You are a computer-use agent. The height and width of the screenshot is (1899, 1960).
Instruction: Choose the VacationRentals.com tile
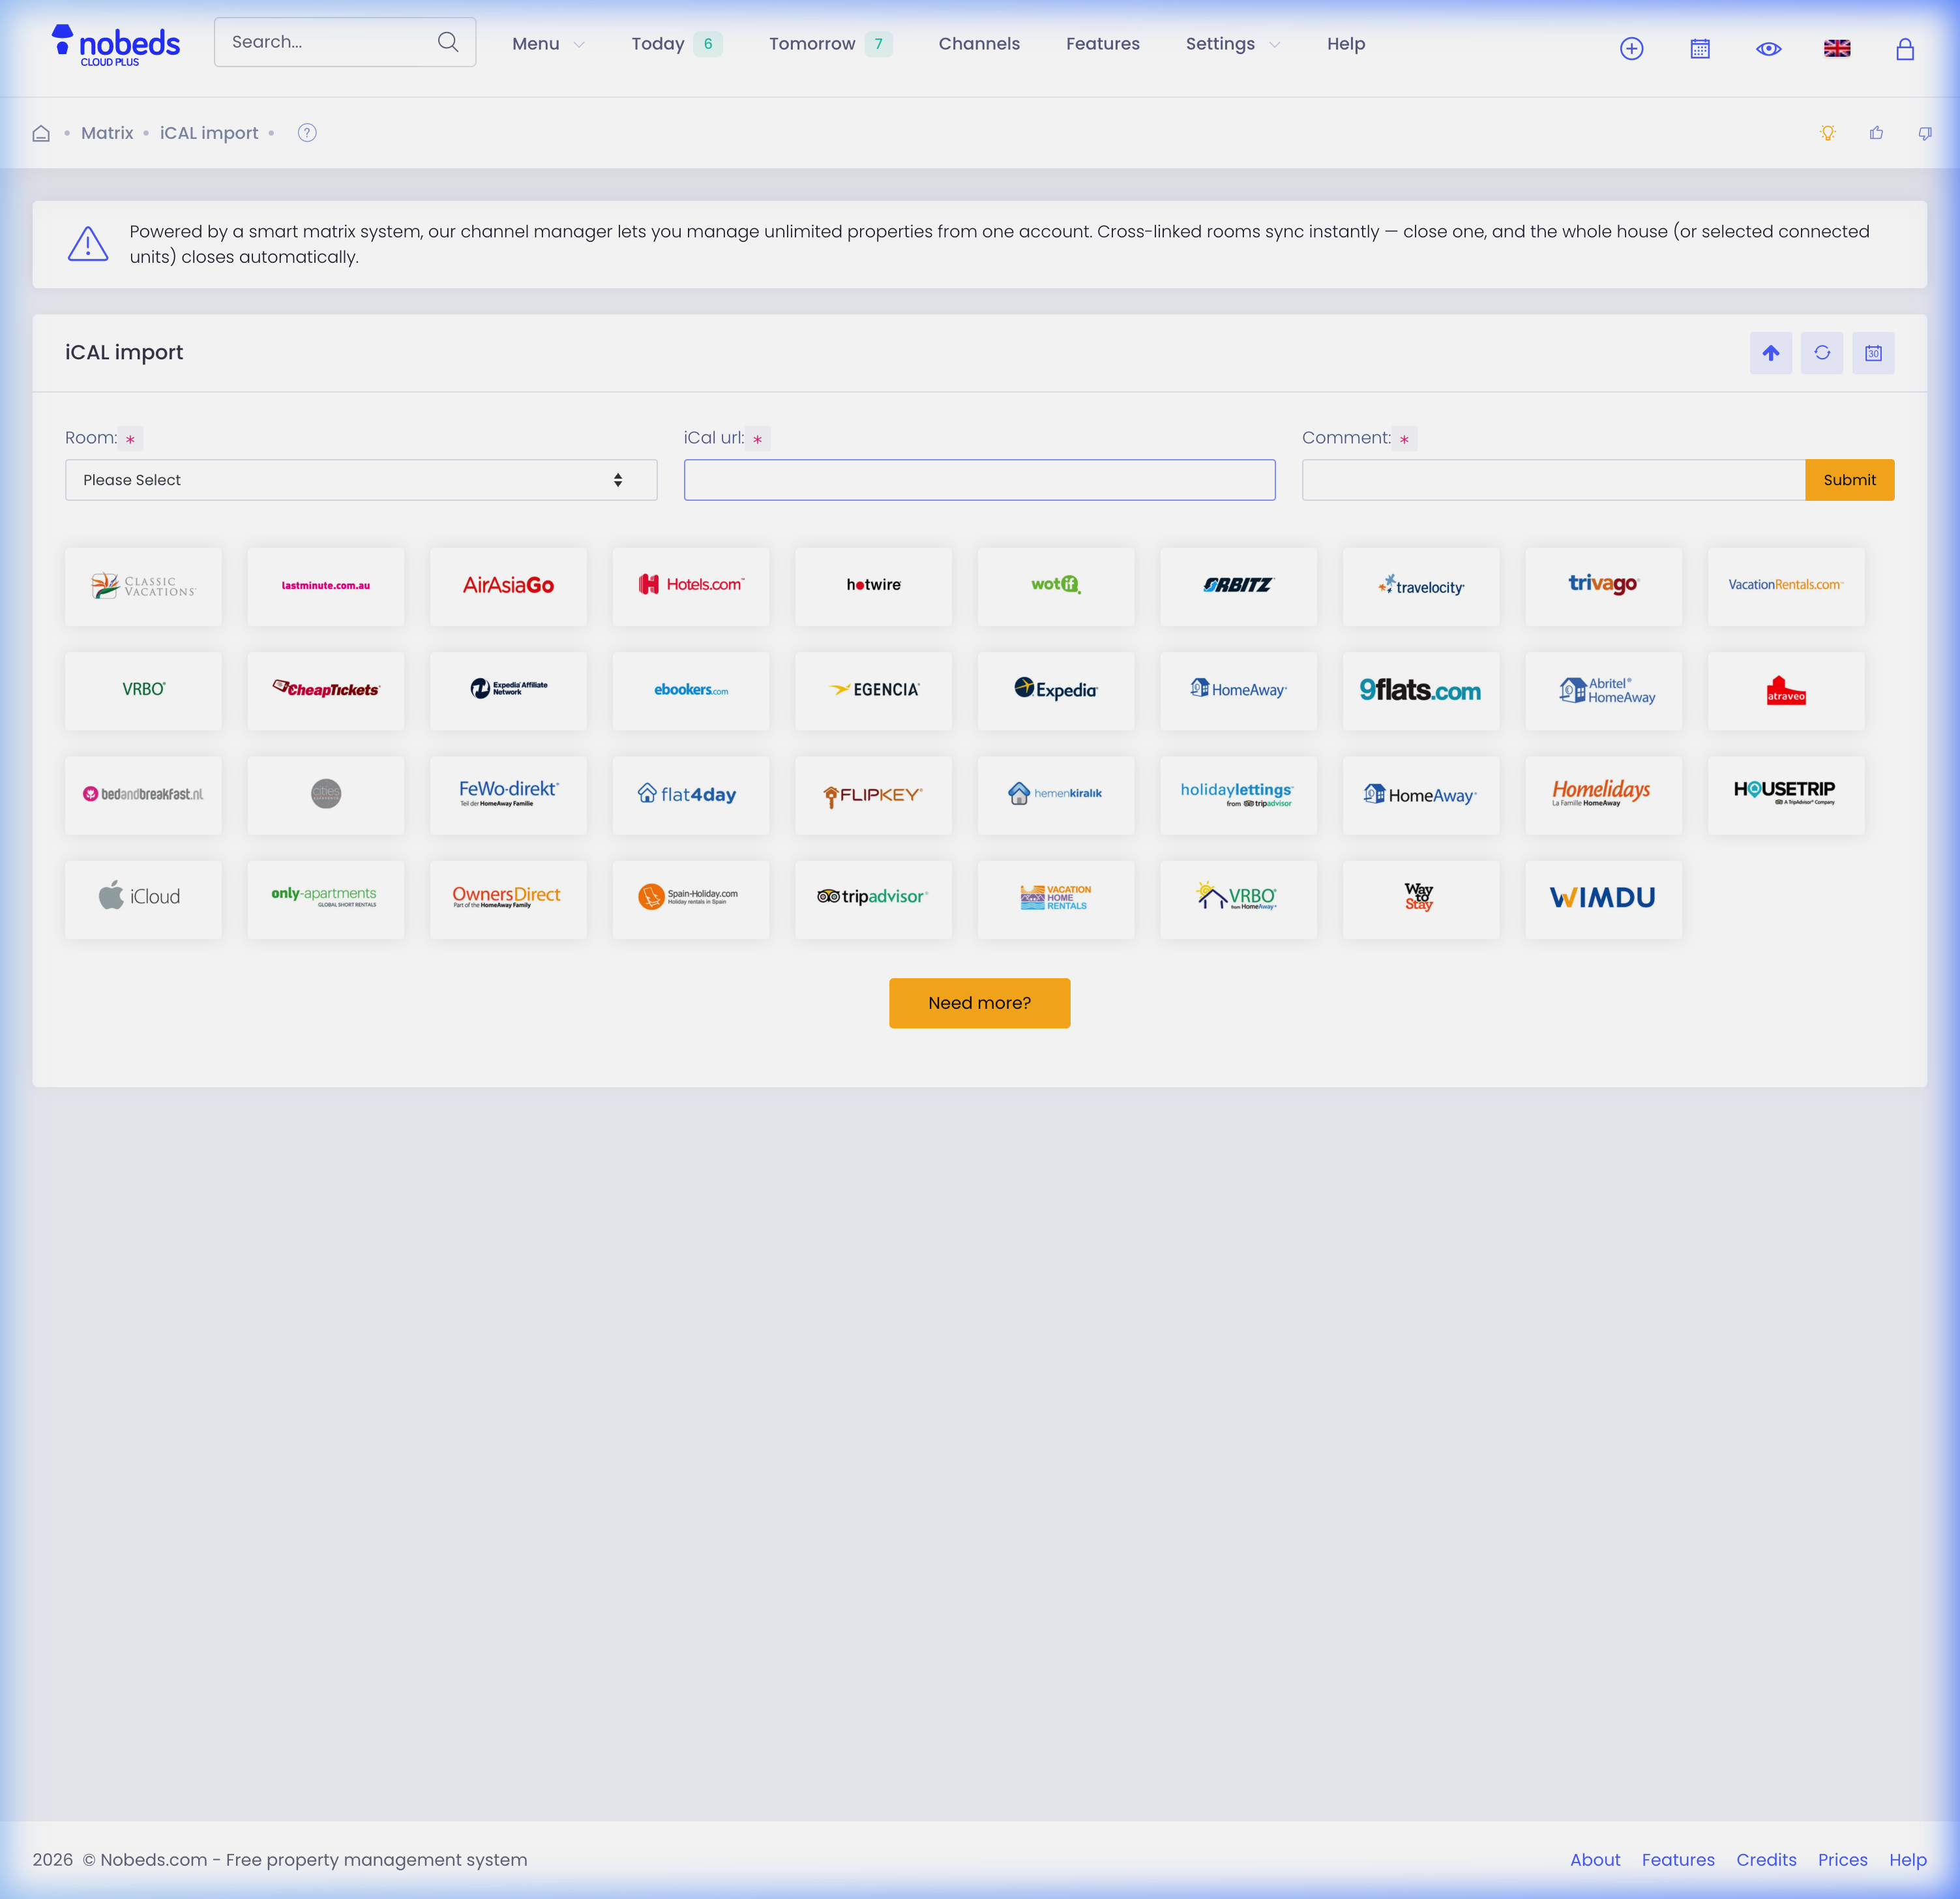coord(1785,586)
